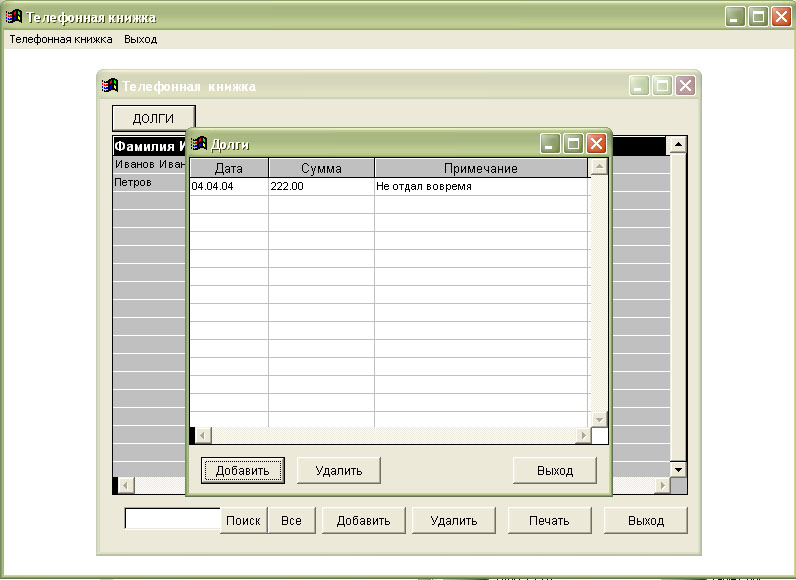This screenshot has height=580, width=796.
Task: Click the ДОЛГИ button
Action: click(153, 118)
